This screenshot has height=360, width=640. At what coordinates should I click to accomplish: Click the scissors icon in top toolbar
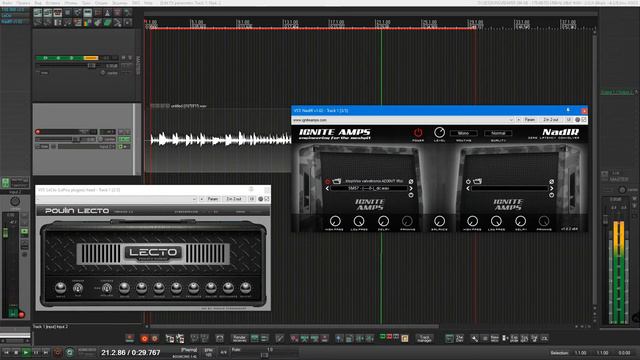[117, 23]
